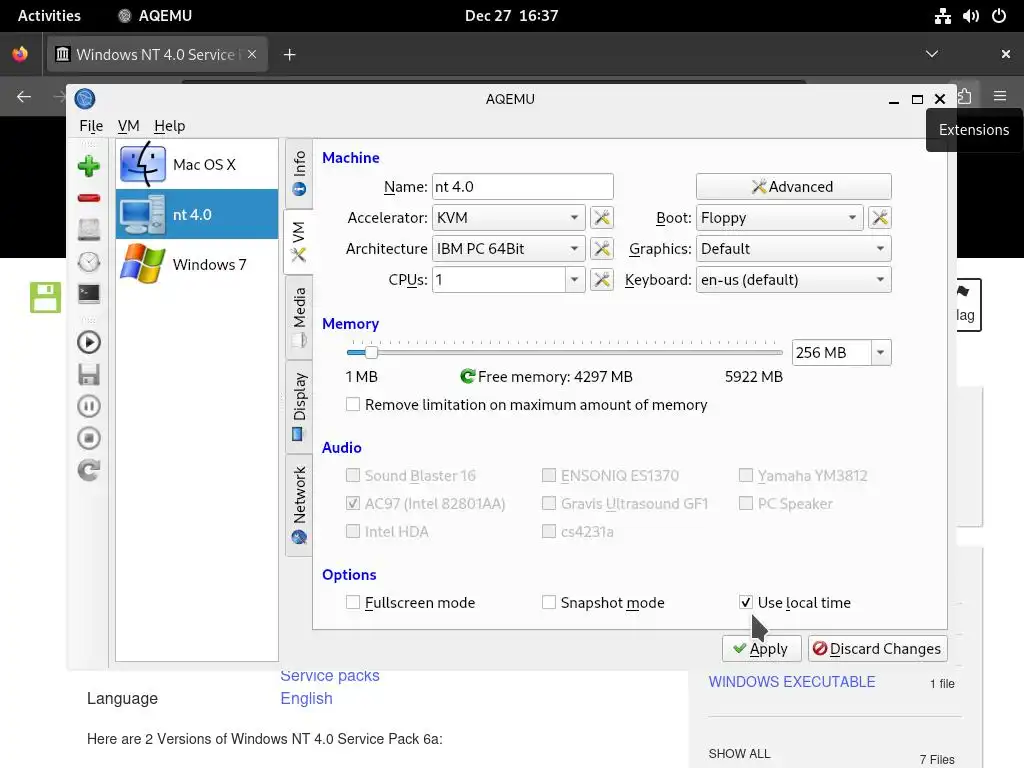Click Discard Changes button
The height and width of the screenshot is (768, 1024).
pyautogui.click(x=878, y=648)
